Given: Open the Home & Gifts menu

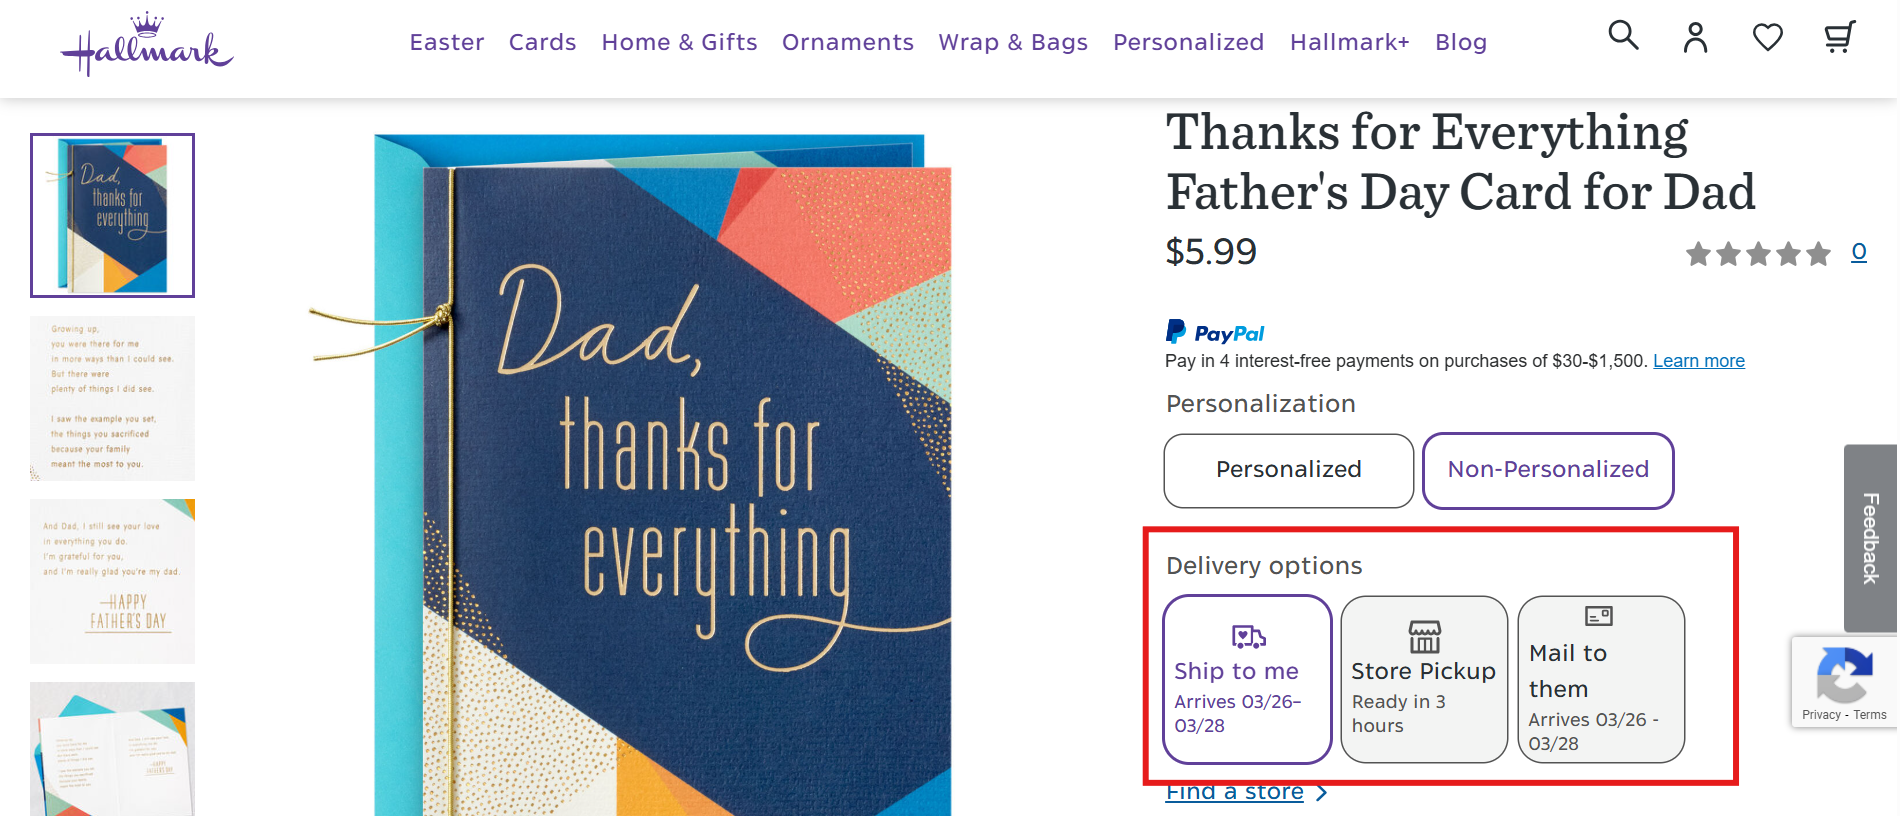Looking at the screenshot, I should click(679, 42).
